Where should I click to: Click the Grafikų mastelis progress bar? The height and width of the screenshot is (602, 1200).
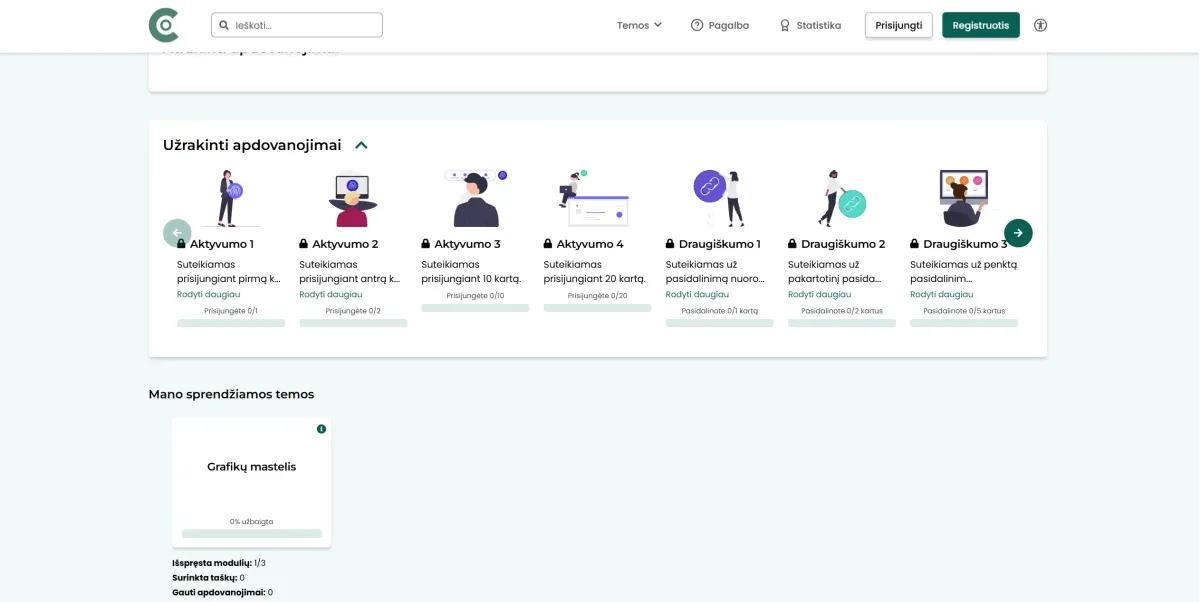click(251, 534)
